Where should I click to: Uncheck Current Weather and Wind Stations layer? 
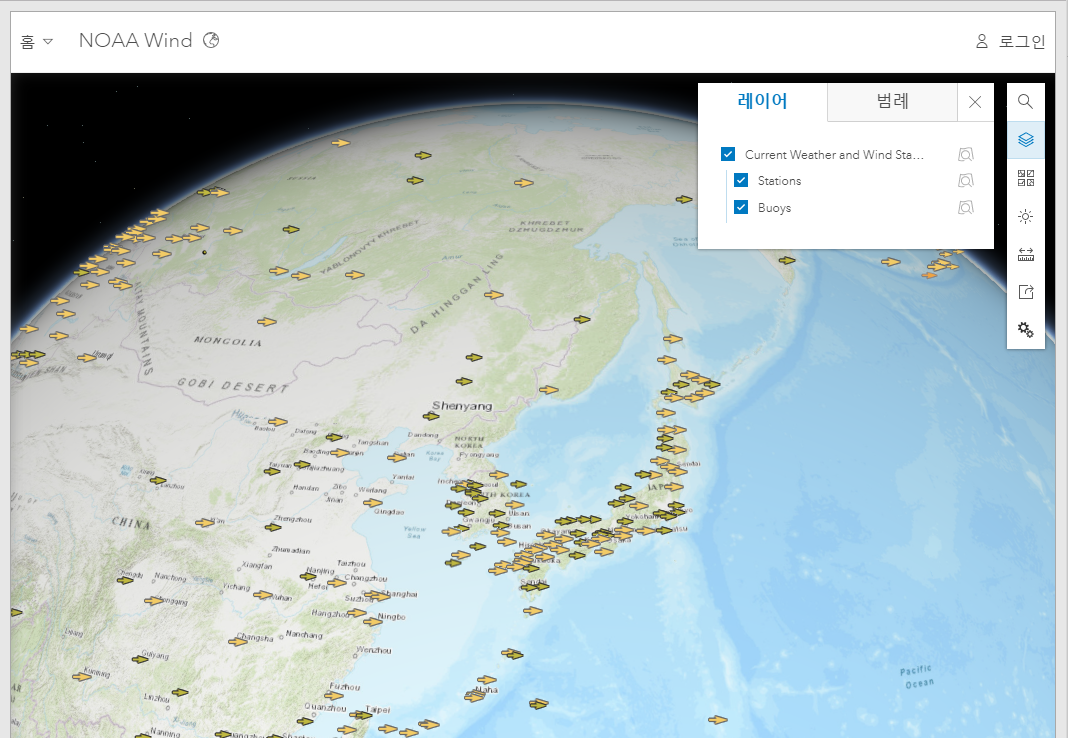[727, 154]
